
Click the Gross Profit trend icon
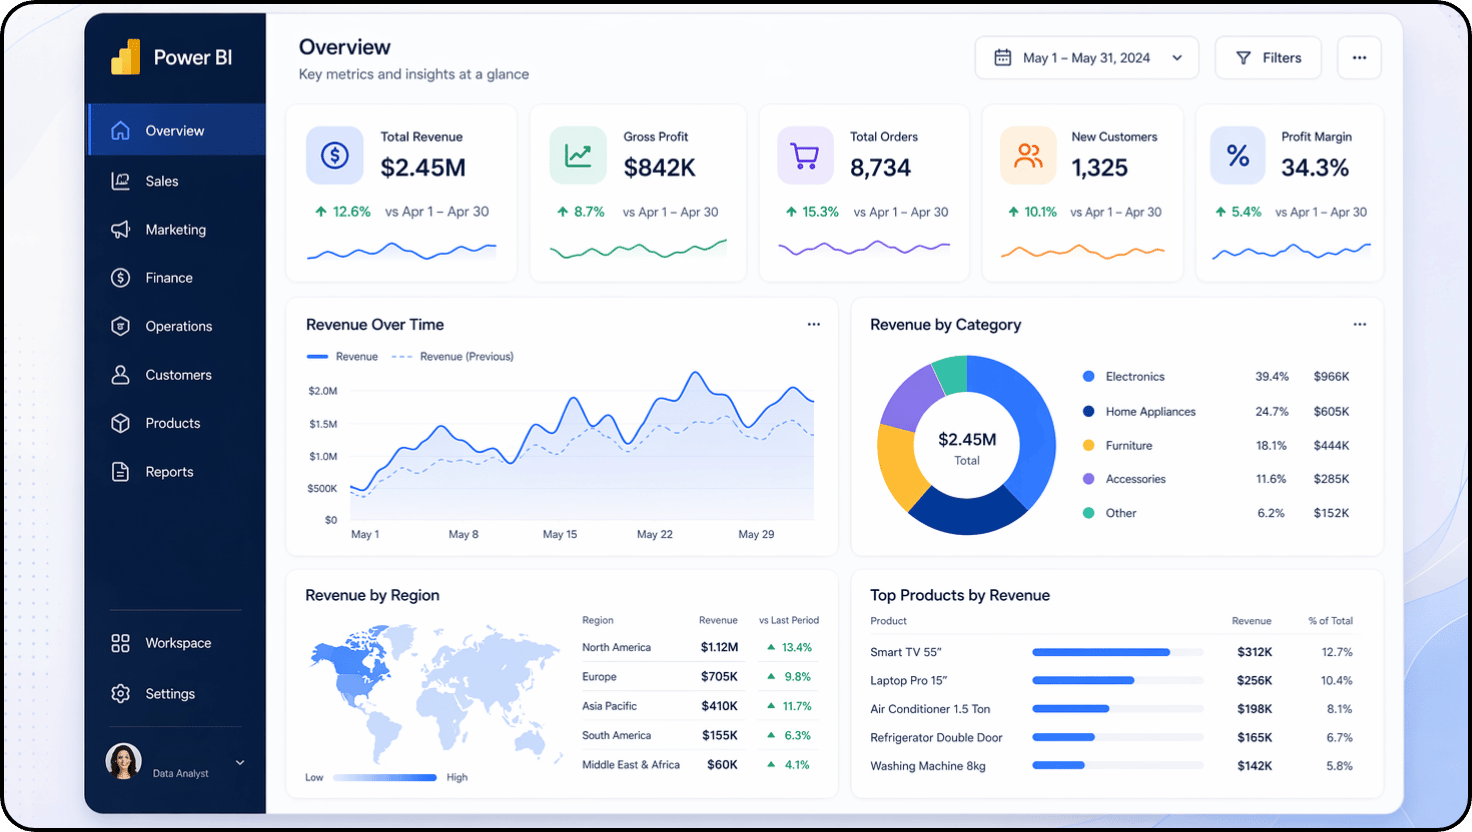578,155
